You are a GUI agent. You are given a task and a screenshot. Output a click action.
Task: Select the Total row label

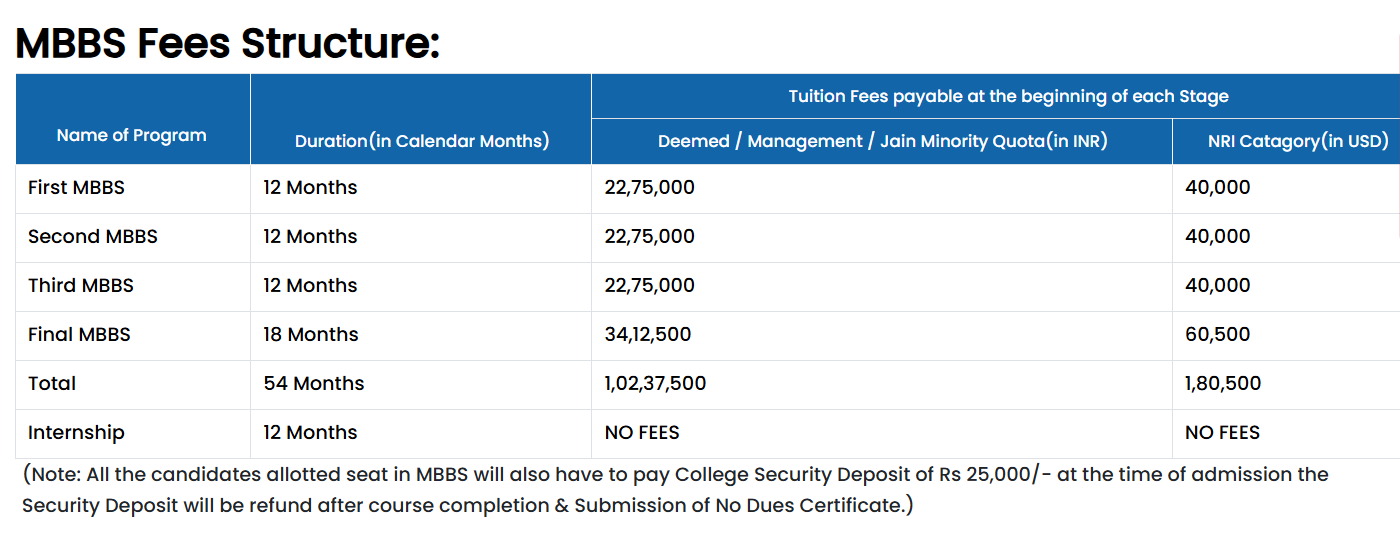[x=52, y=383]
